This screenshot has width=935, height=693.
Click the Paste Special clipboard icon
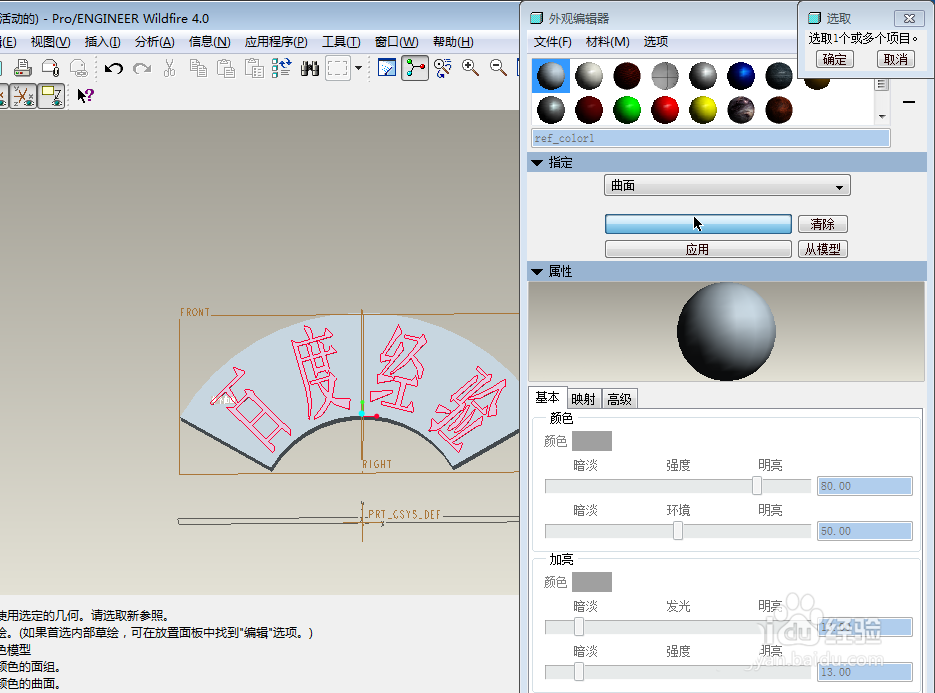[x=254, y=68]
